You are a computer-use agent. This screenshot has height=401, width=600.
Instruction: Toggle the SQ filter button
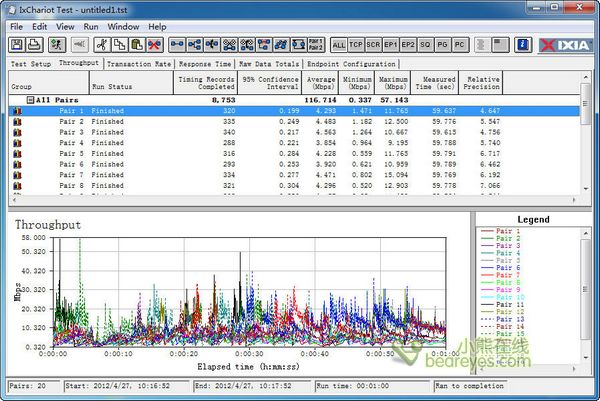(425, 45)
